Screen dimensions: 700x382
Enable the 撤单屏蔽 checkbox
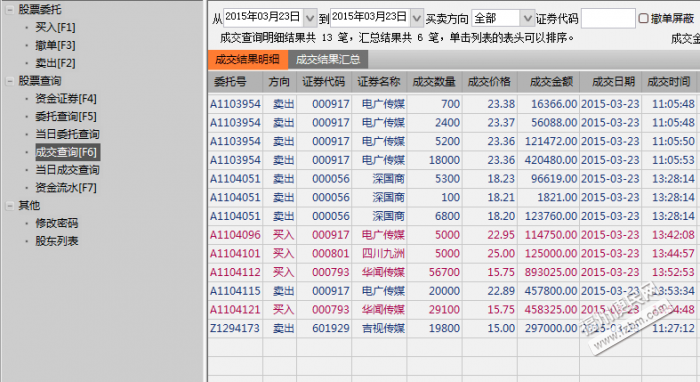643,18
